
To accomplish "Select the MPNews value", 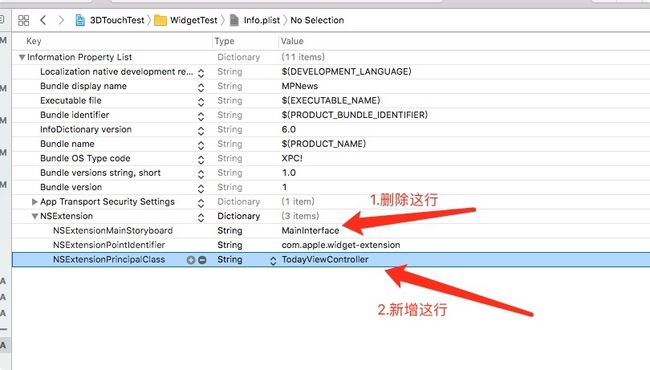I will tap(300, 86).
